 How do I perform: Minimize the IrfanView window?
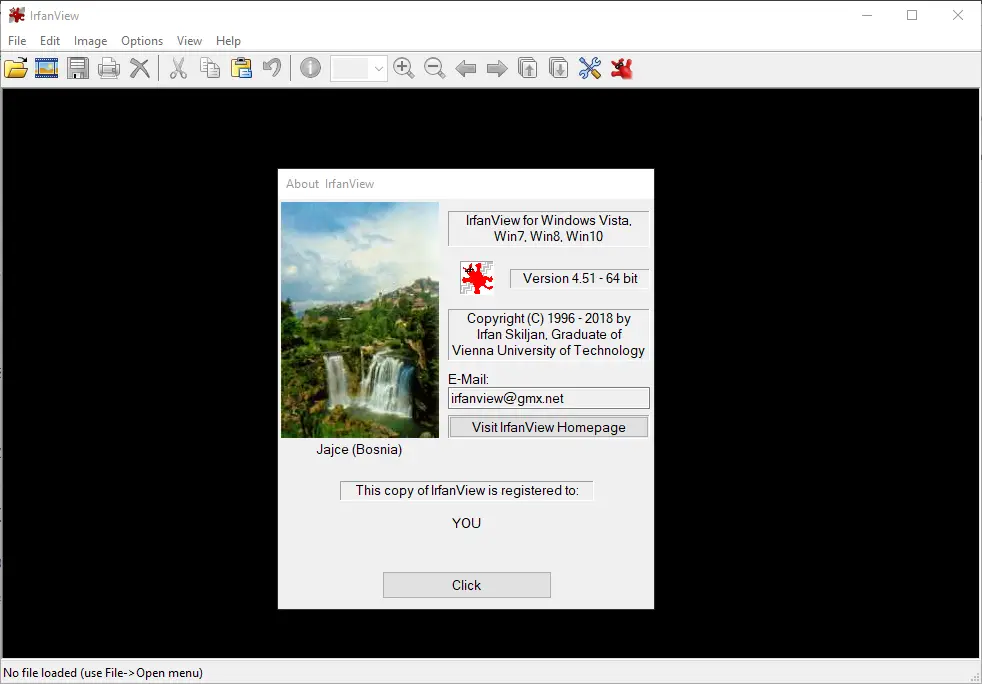[x=867, y=15]
